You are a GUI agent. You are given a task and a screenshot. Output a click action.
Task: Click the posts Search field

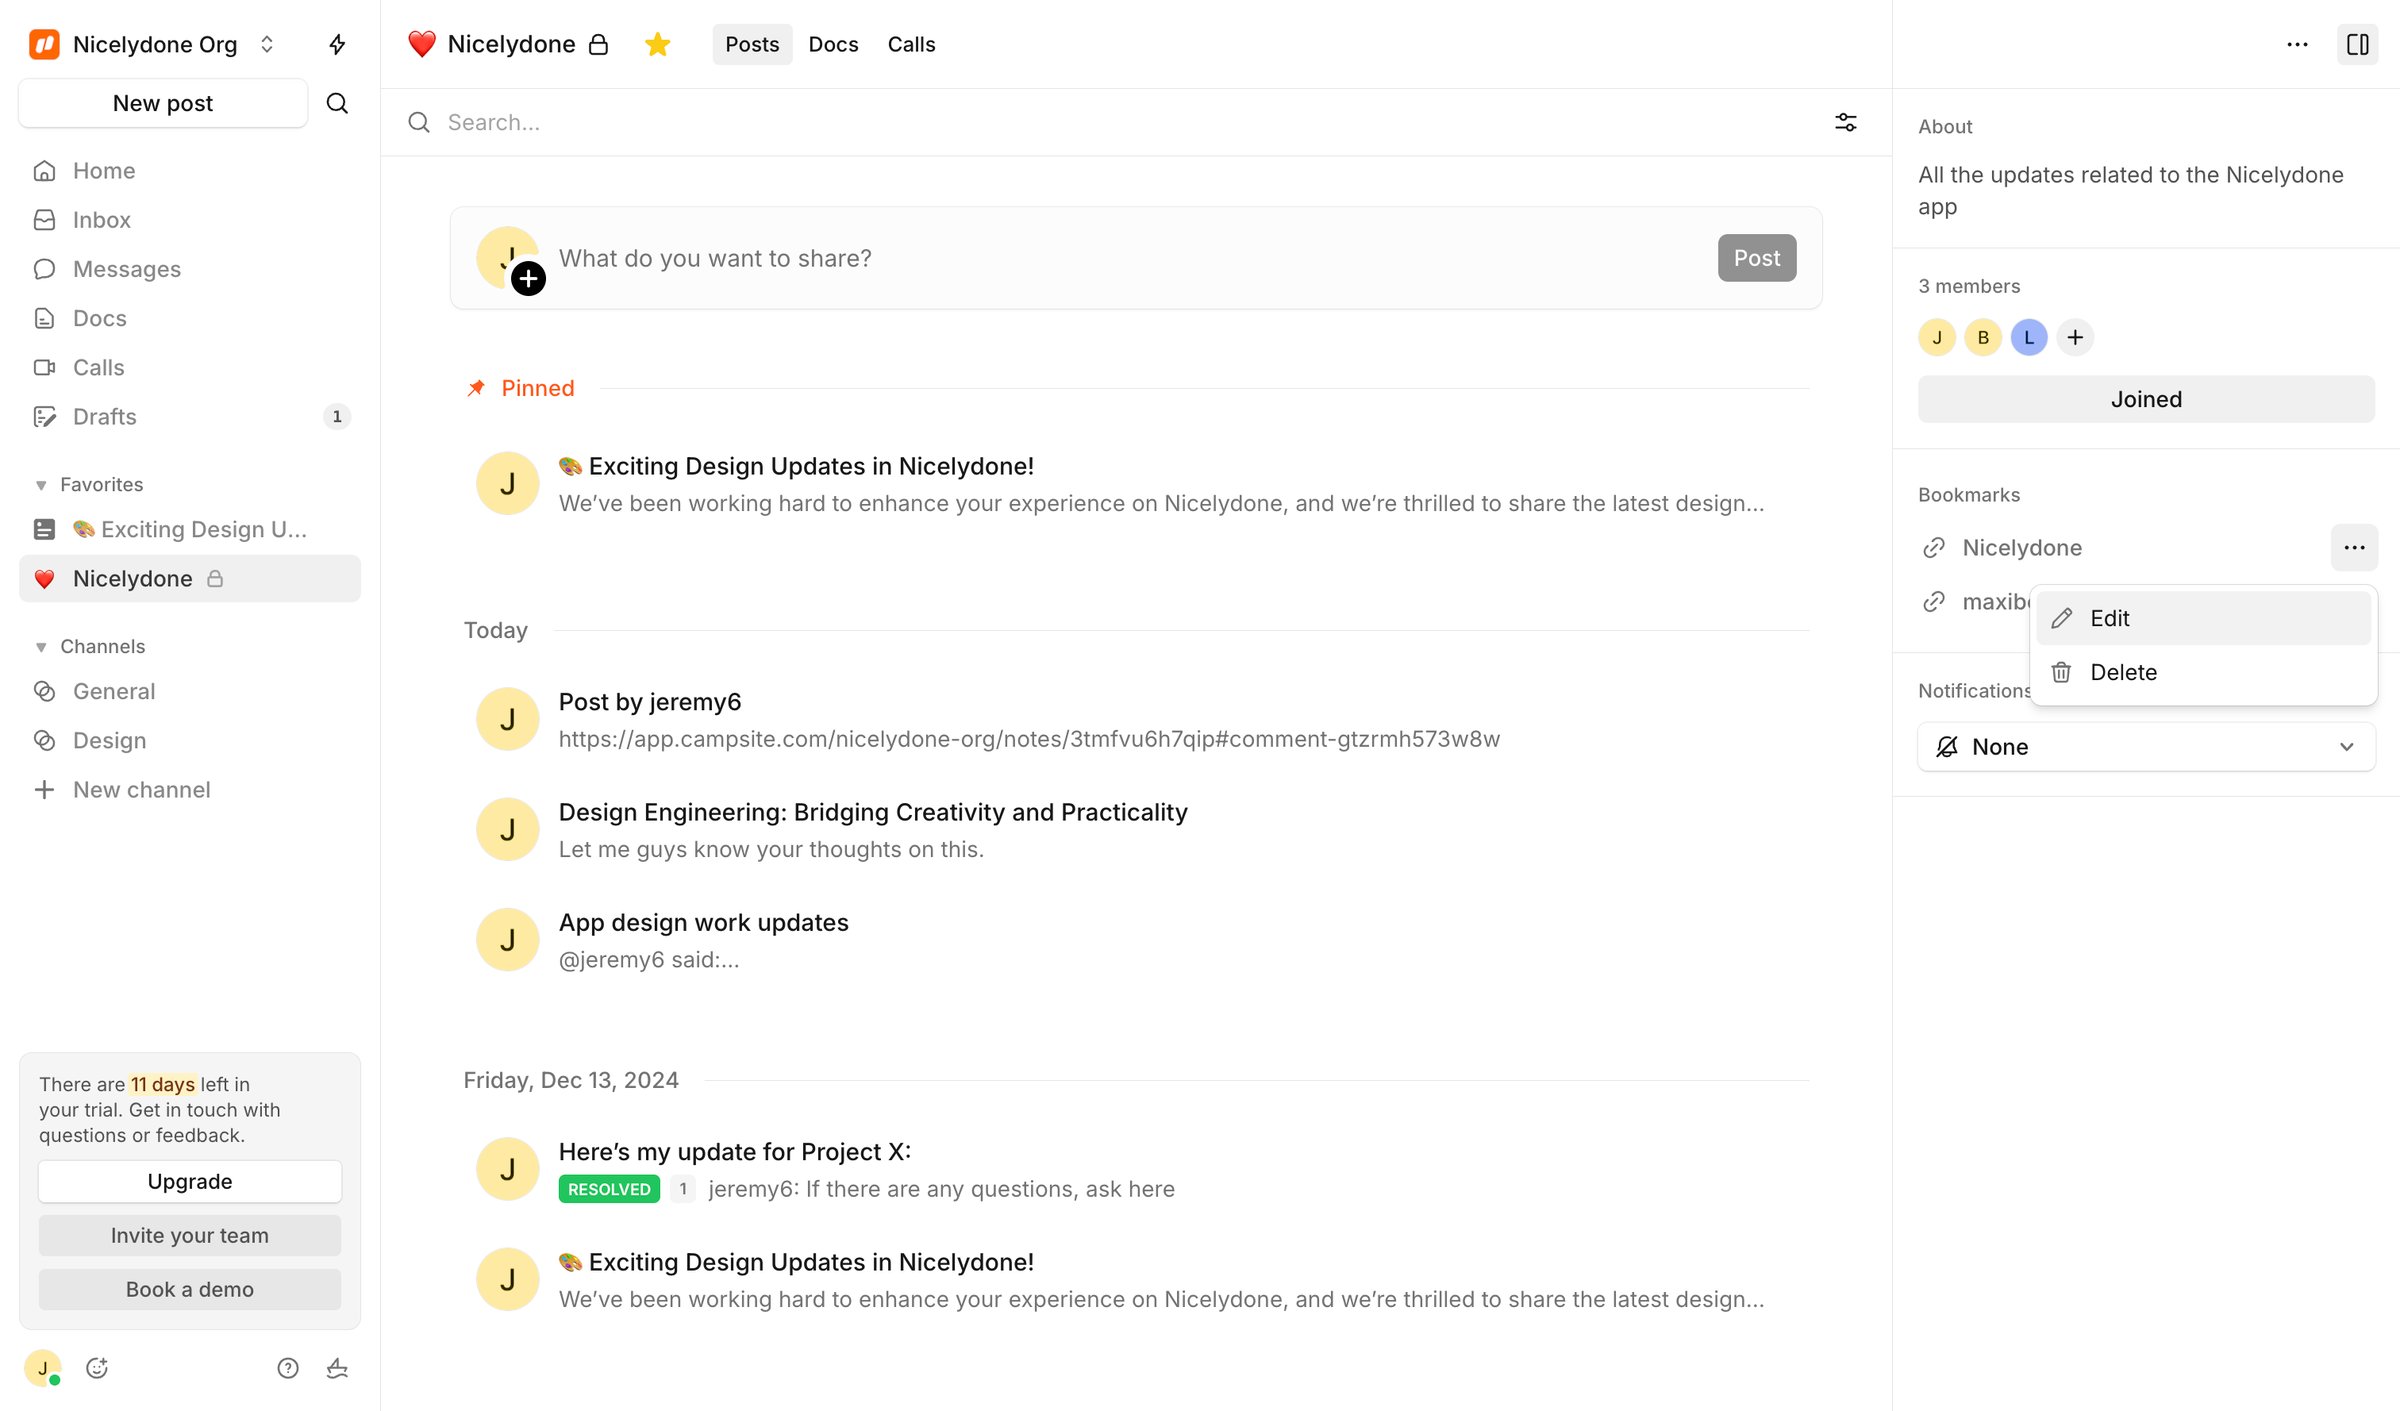(1120, 122)
